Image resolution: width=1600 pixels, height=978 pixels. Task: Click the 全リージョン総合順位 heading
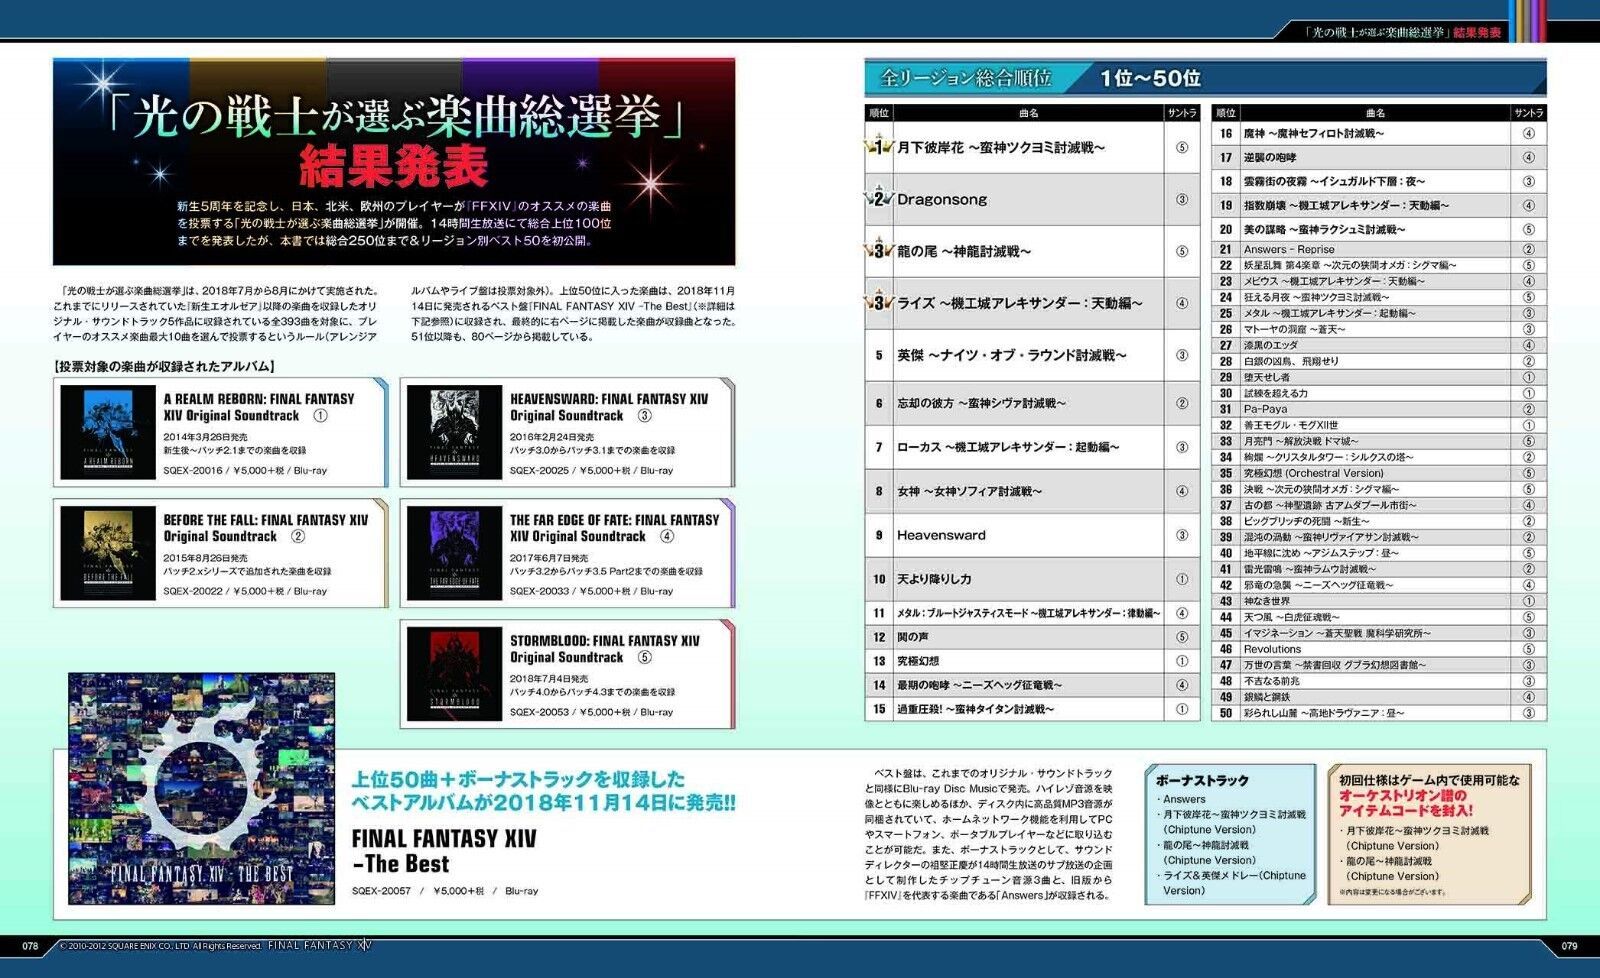(965, 78)
